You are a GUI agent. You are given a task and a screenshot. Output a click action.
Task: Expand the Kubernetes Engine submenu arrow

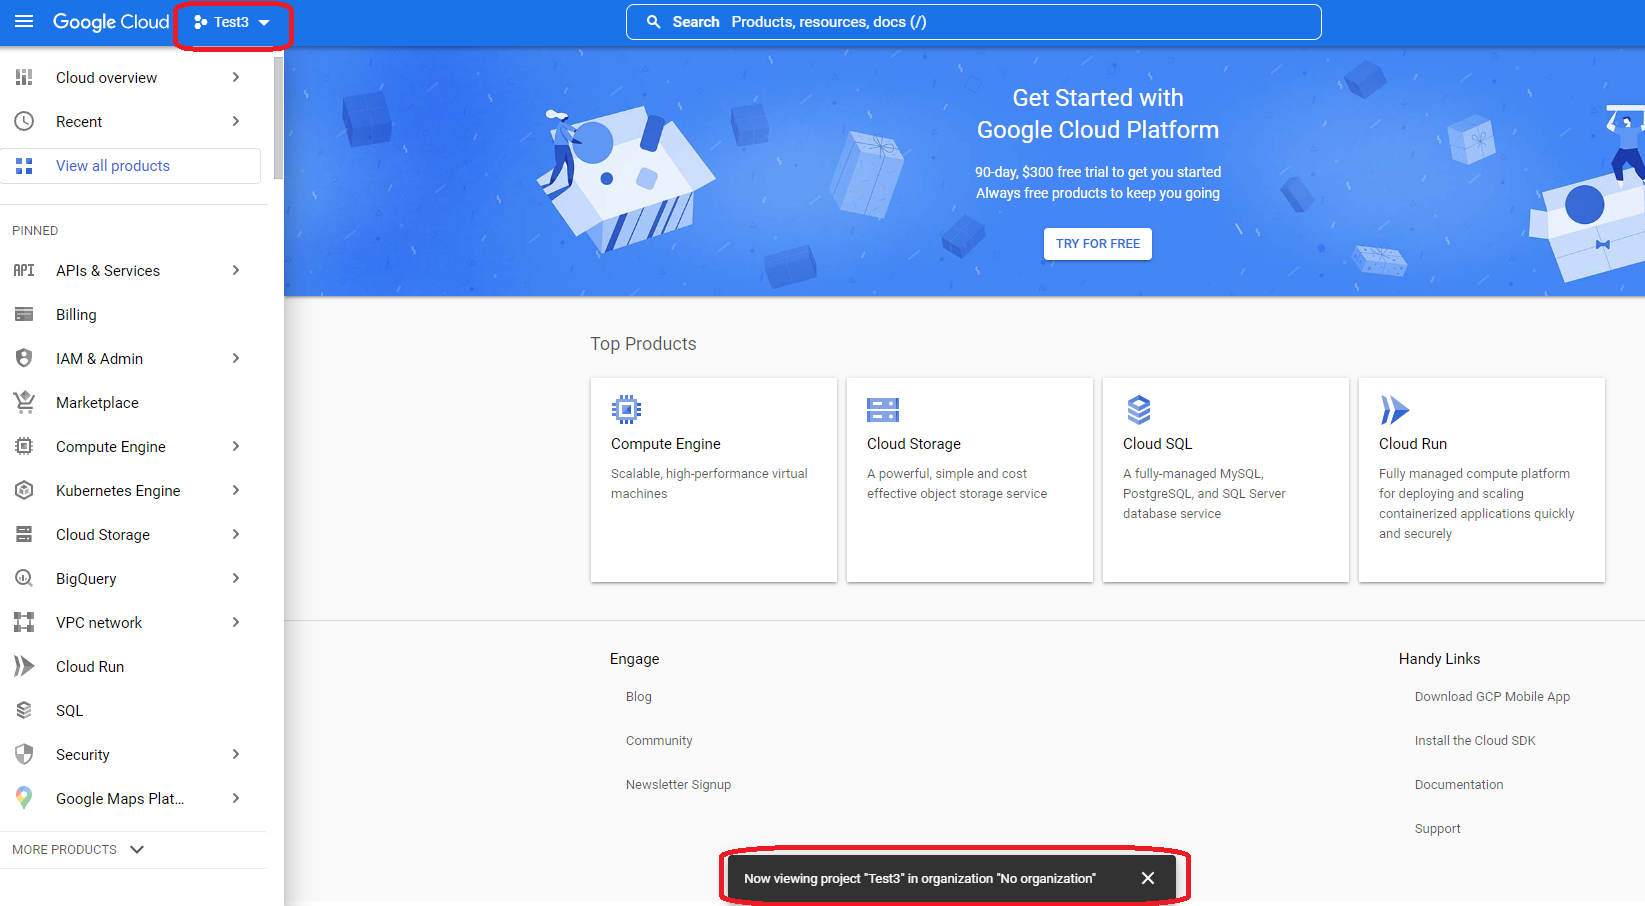pos(236,490)
